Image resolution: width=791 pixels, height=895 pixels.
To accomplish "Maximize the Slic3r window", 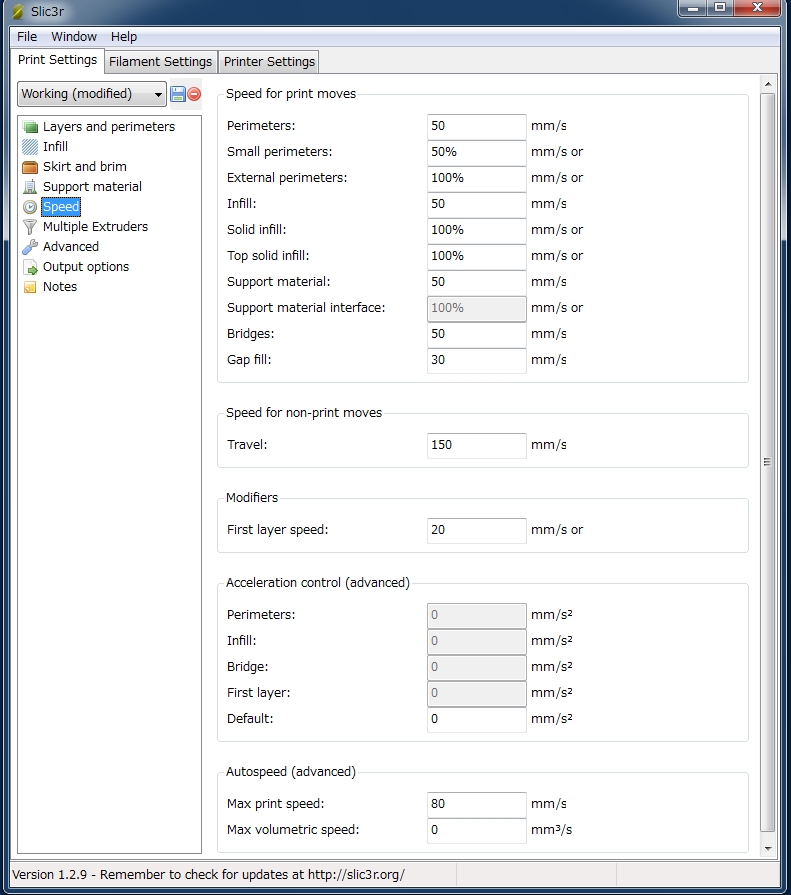I will pyautogui.click(x=720, y=8).
